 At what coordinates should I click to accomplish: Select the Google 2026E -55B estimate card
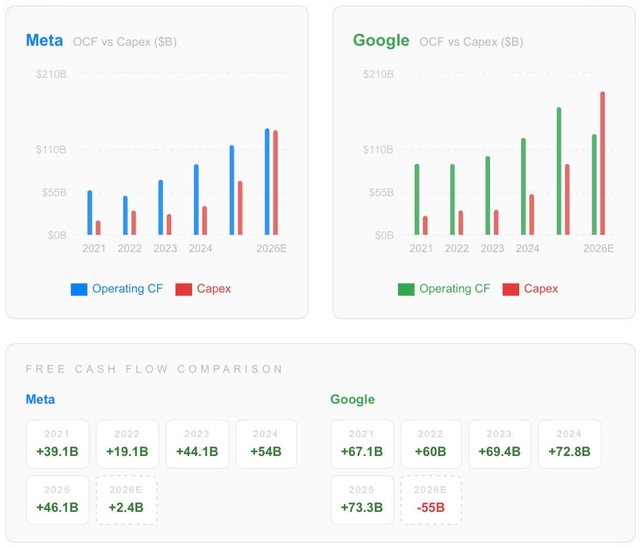[431, 500]
